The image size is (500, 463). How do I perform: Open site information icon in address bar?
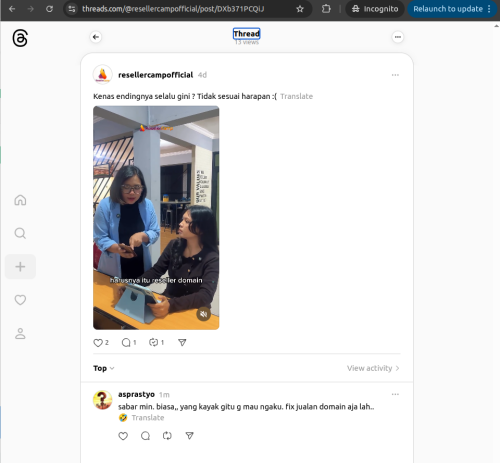click(72, 9)
